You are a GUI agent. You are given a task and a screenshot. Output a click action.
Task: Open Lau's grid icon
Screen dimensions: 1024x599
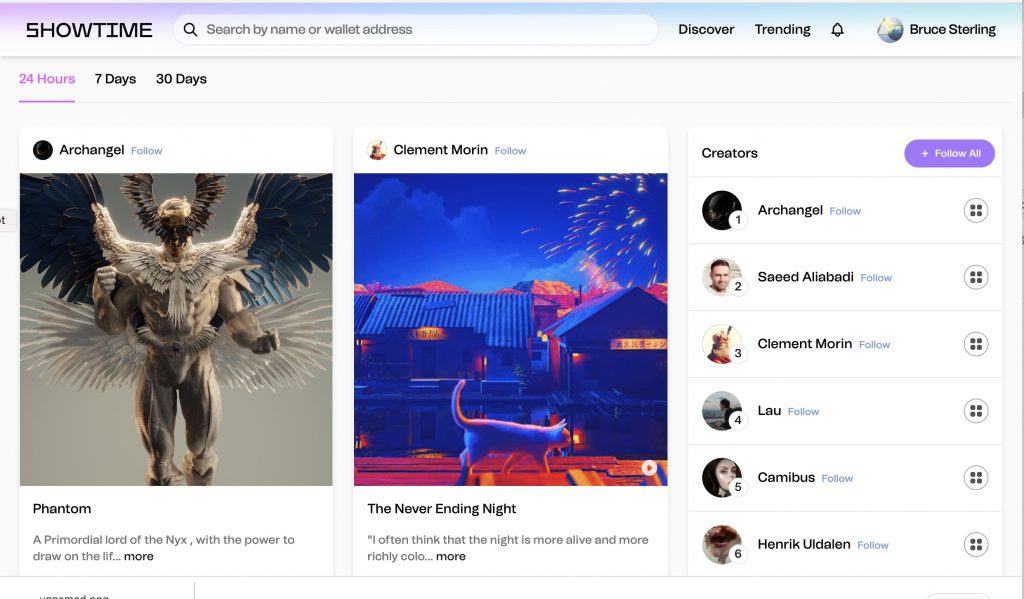click(976, 411)
